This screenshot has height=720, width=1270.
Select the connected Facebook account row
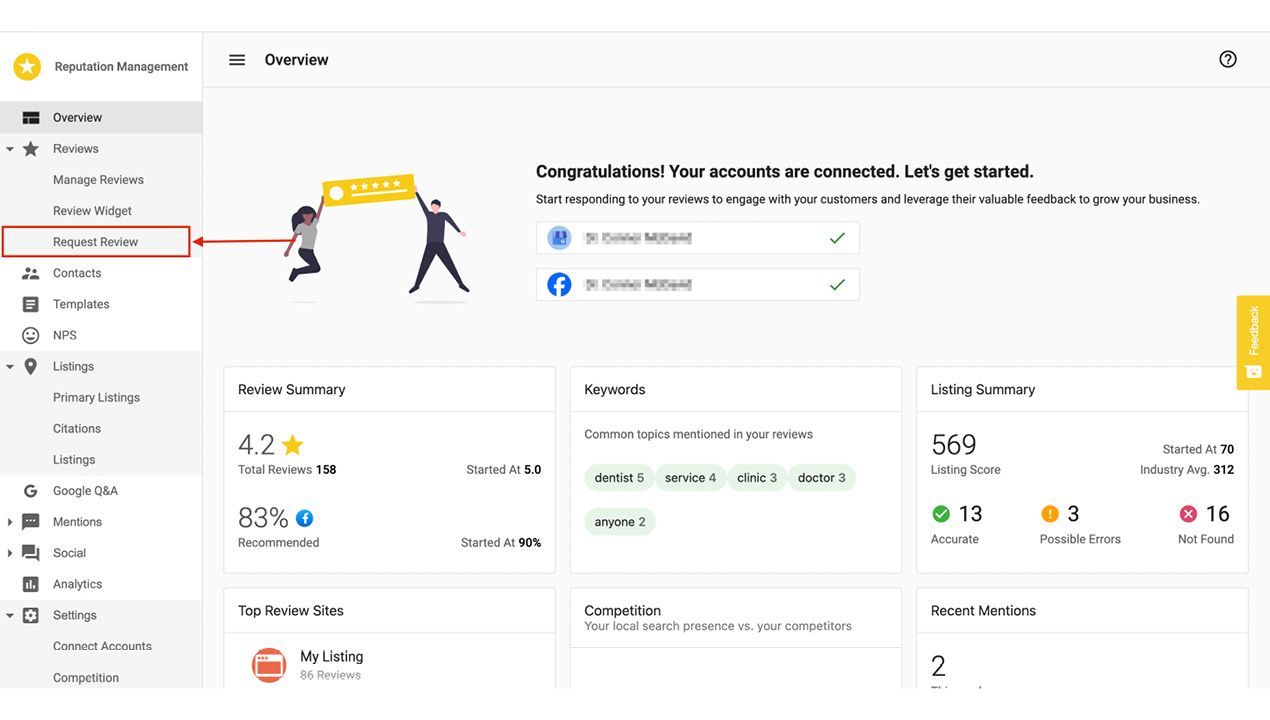(697, 285)
